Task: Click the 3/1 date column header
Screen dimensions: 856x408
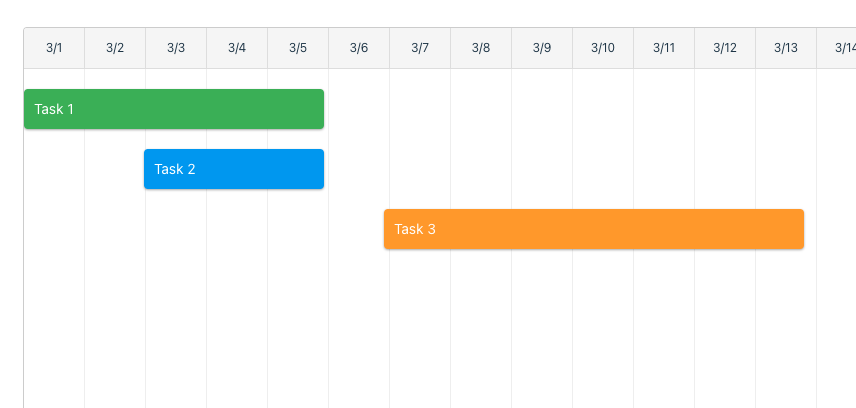Action: [54, 48]
